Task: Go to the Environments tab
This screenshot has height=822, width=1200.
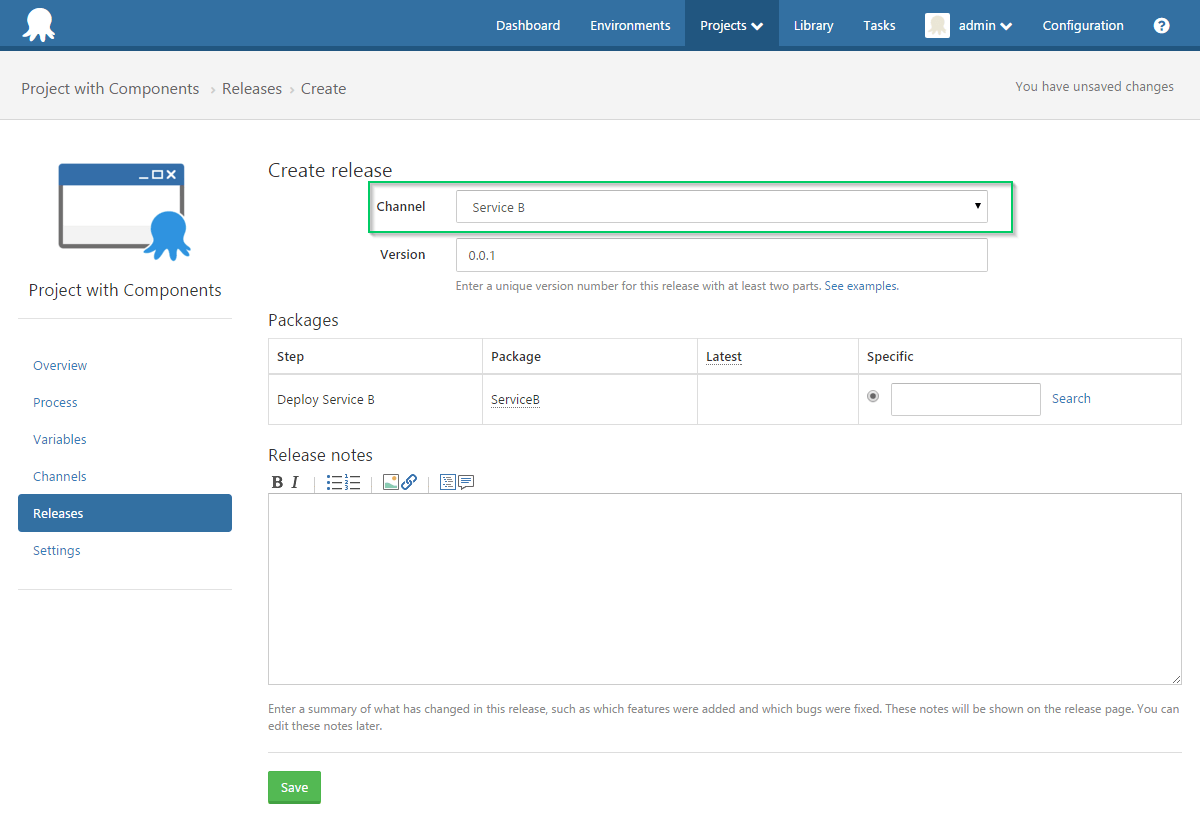Action: pyautogui.click(x=630, y=26)
